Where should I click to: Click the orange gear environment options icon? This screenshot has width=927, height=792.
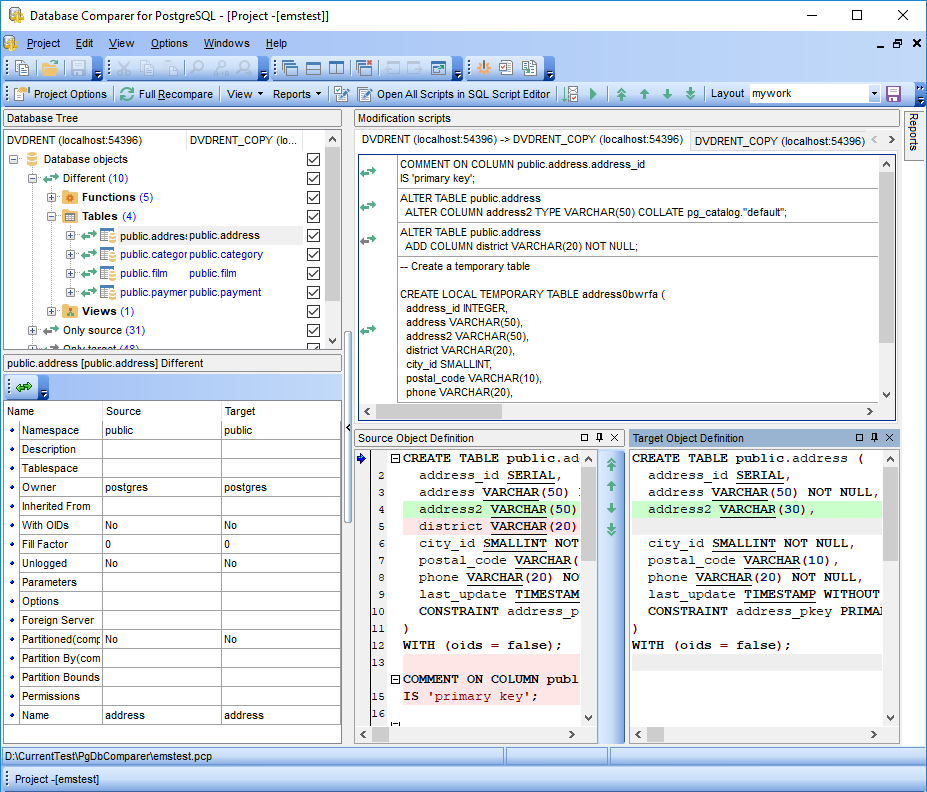click(x=484, y=69)
